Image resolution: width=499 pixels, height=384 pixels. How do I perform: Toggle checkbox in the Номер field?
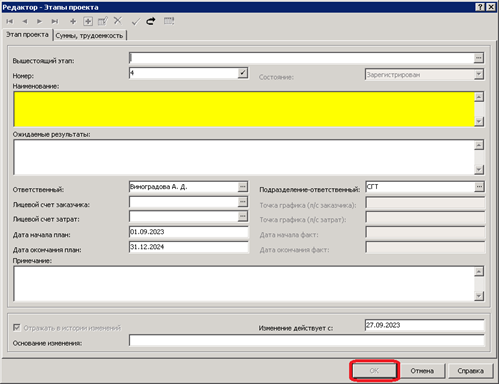pyautogui.click(x=243, y=73)
